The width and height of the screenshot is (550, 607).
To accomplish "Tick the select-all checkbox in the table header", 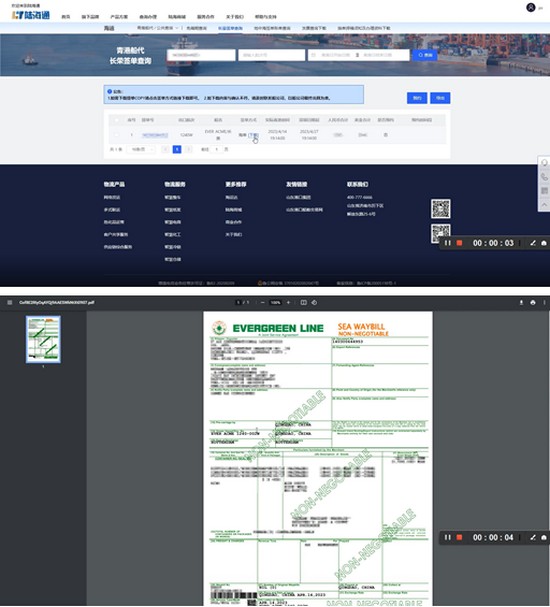I will (x=117, y=120).
